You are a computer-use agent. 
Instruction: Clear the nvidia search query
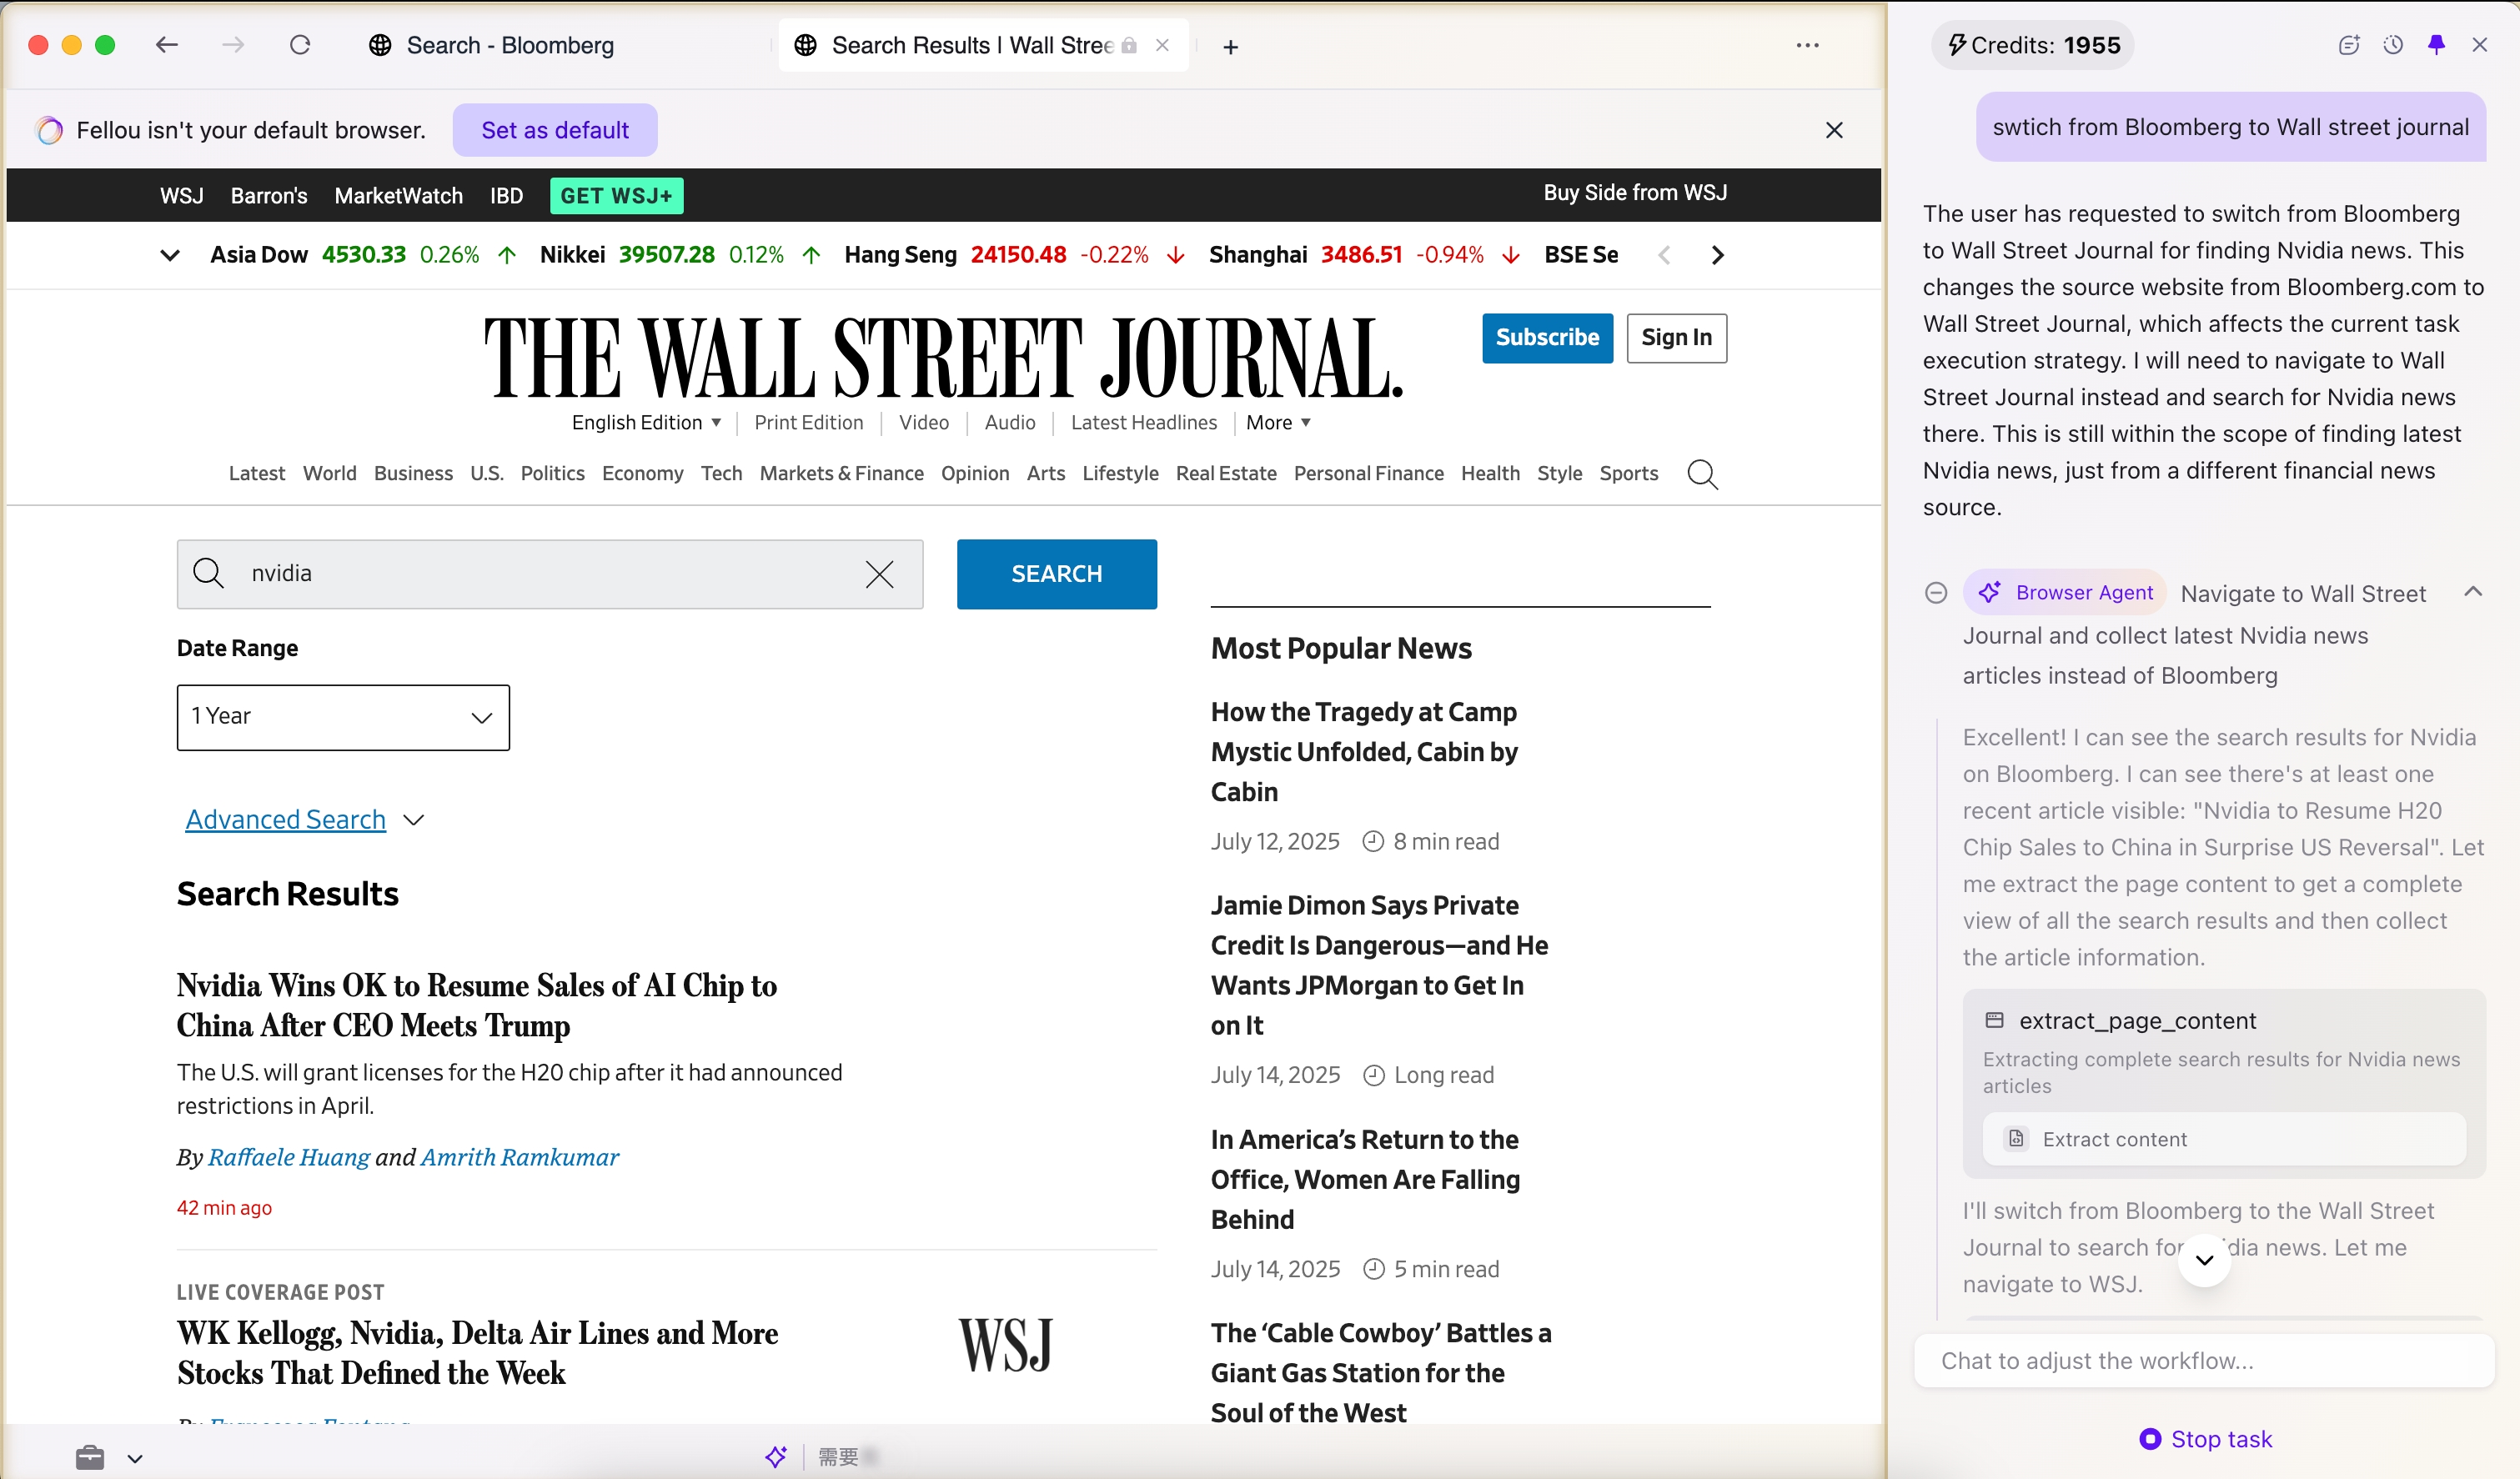pos(879,574)
